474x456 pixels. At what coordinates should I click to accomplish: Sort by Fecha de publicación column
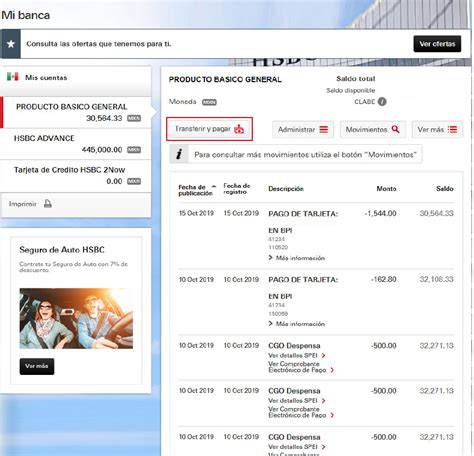click(x=196, y=190)
